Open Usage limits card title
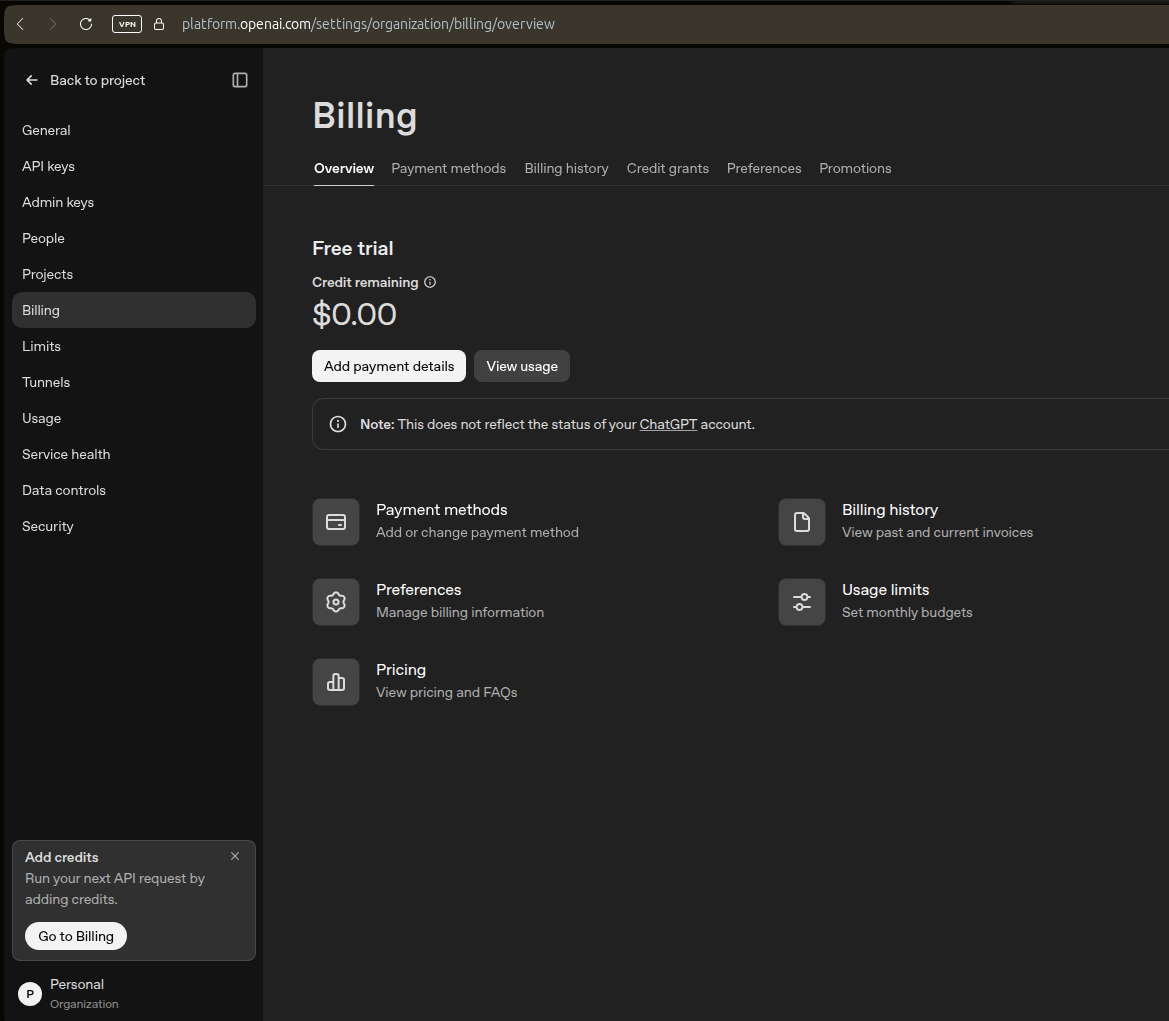The width and height of the screenshot is (1169, 1021). 886,590
